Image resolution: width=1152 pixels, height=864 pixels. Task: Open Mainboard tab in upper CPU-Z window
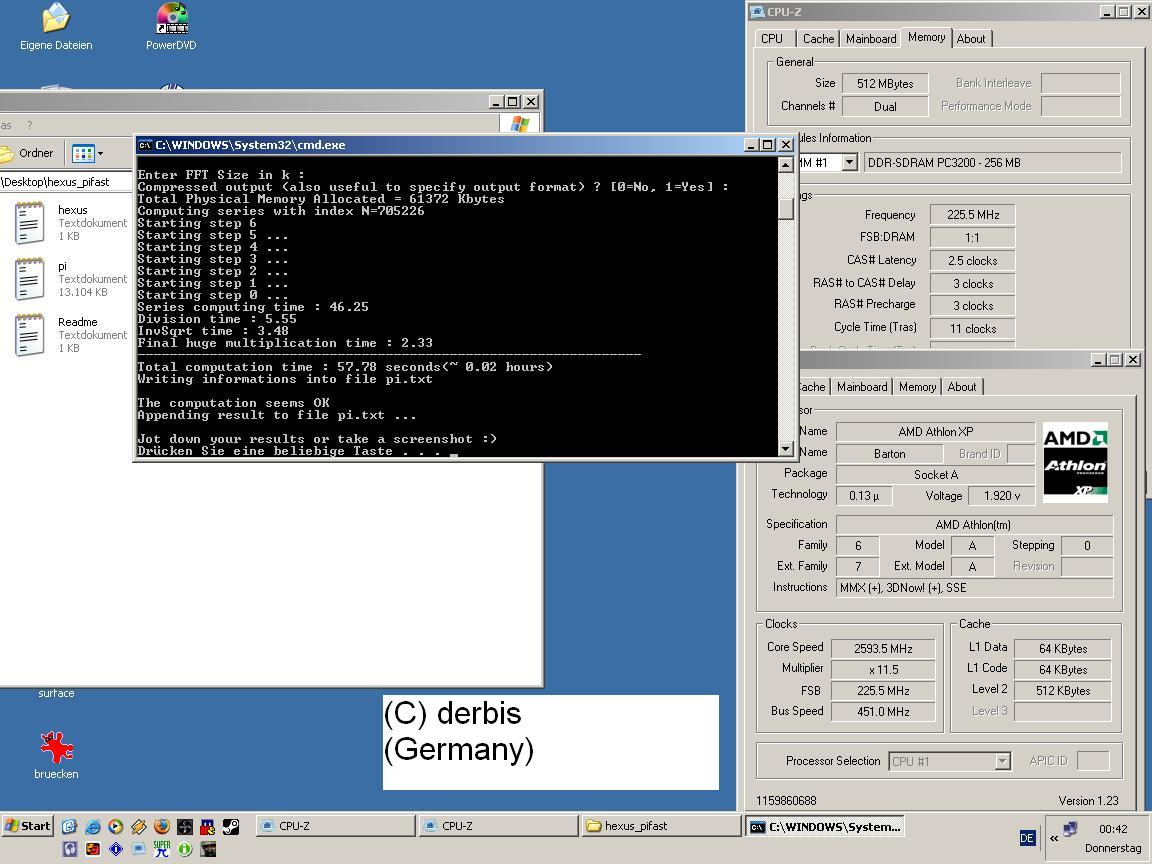tap(871, 38)
